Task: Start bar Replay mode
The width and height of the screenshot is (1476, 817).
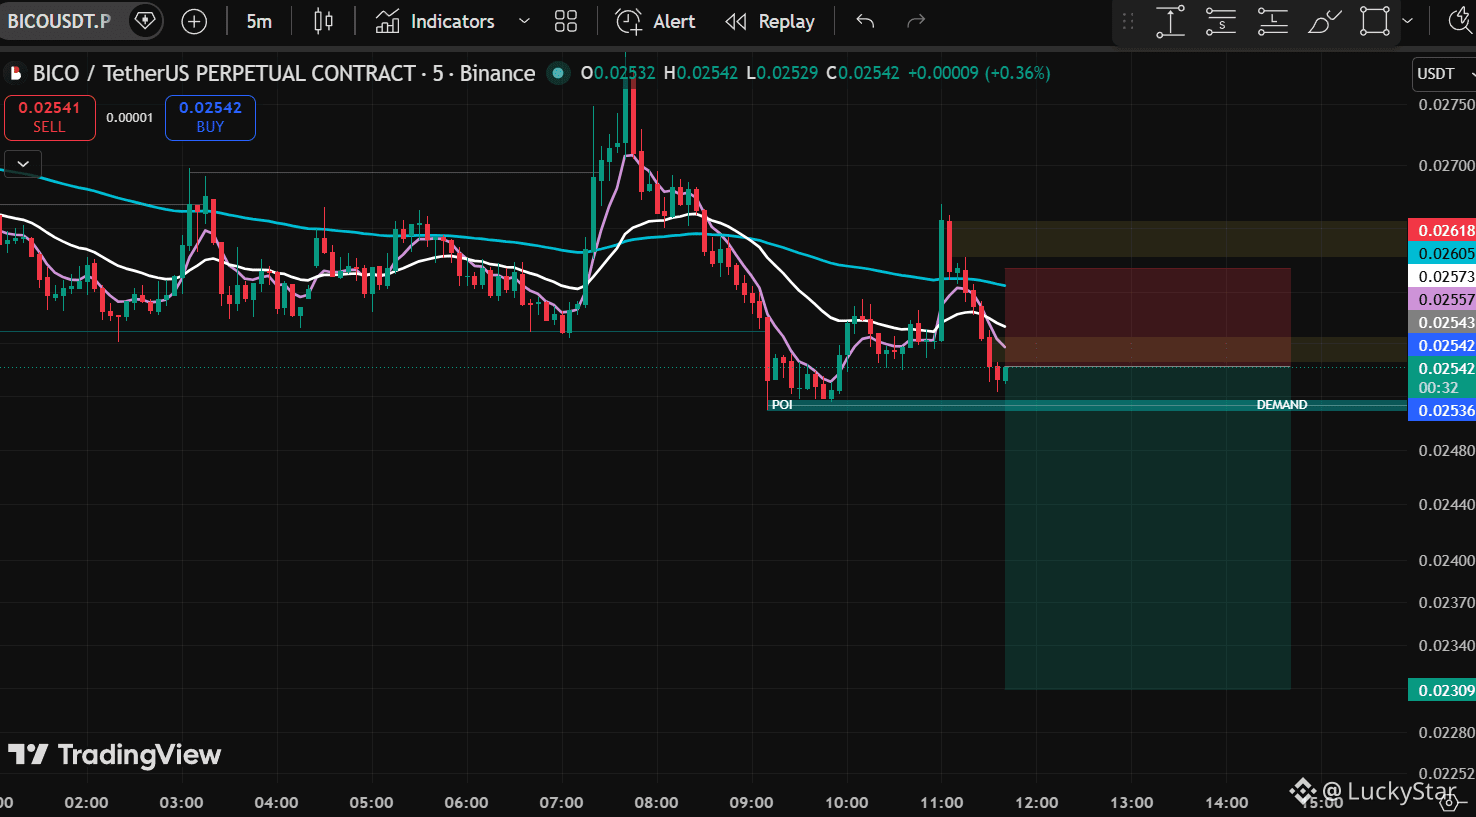Action: point(770,21)
